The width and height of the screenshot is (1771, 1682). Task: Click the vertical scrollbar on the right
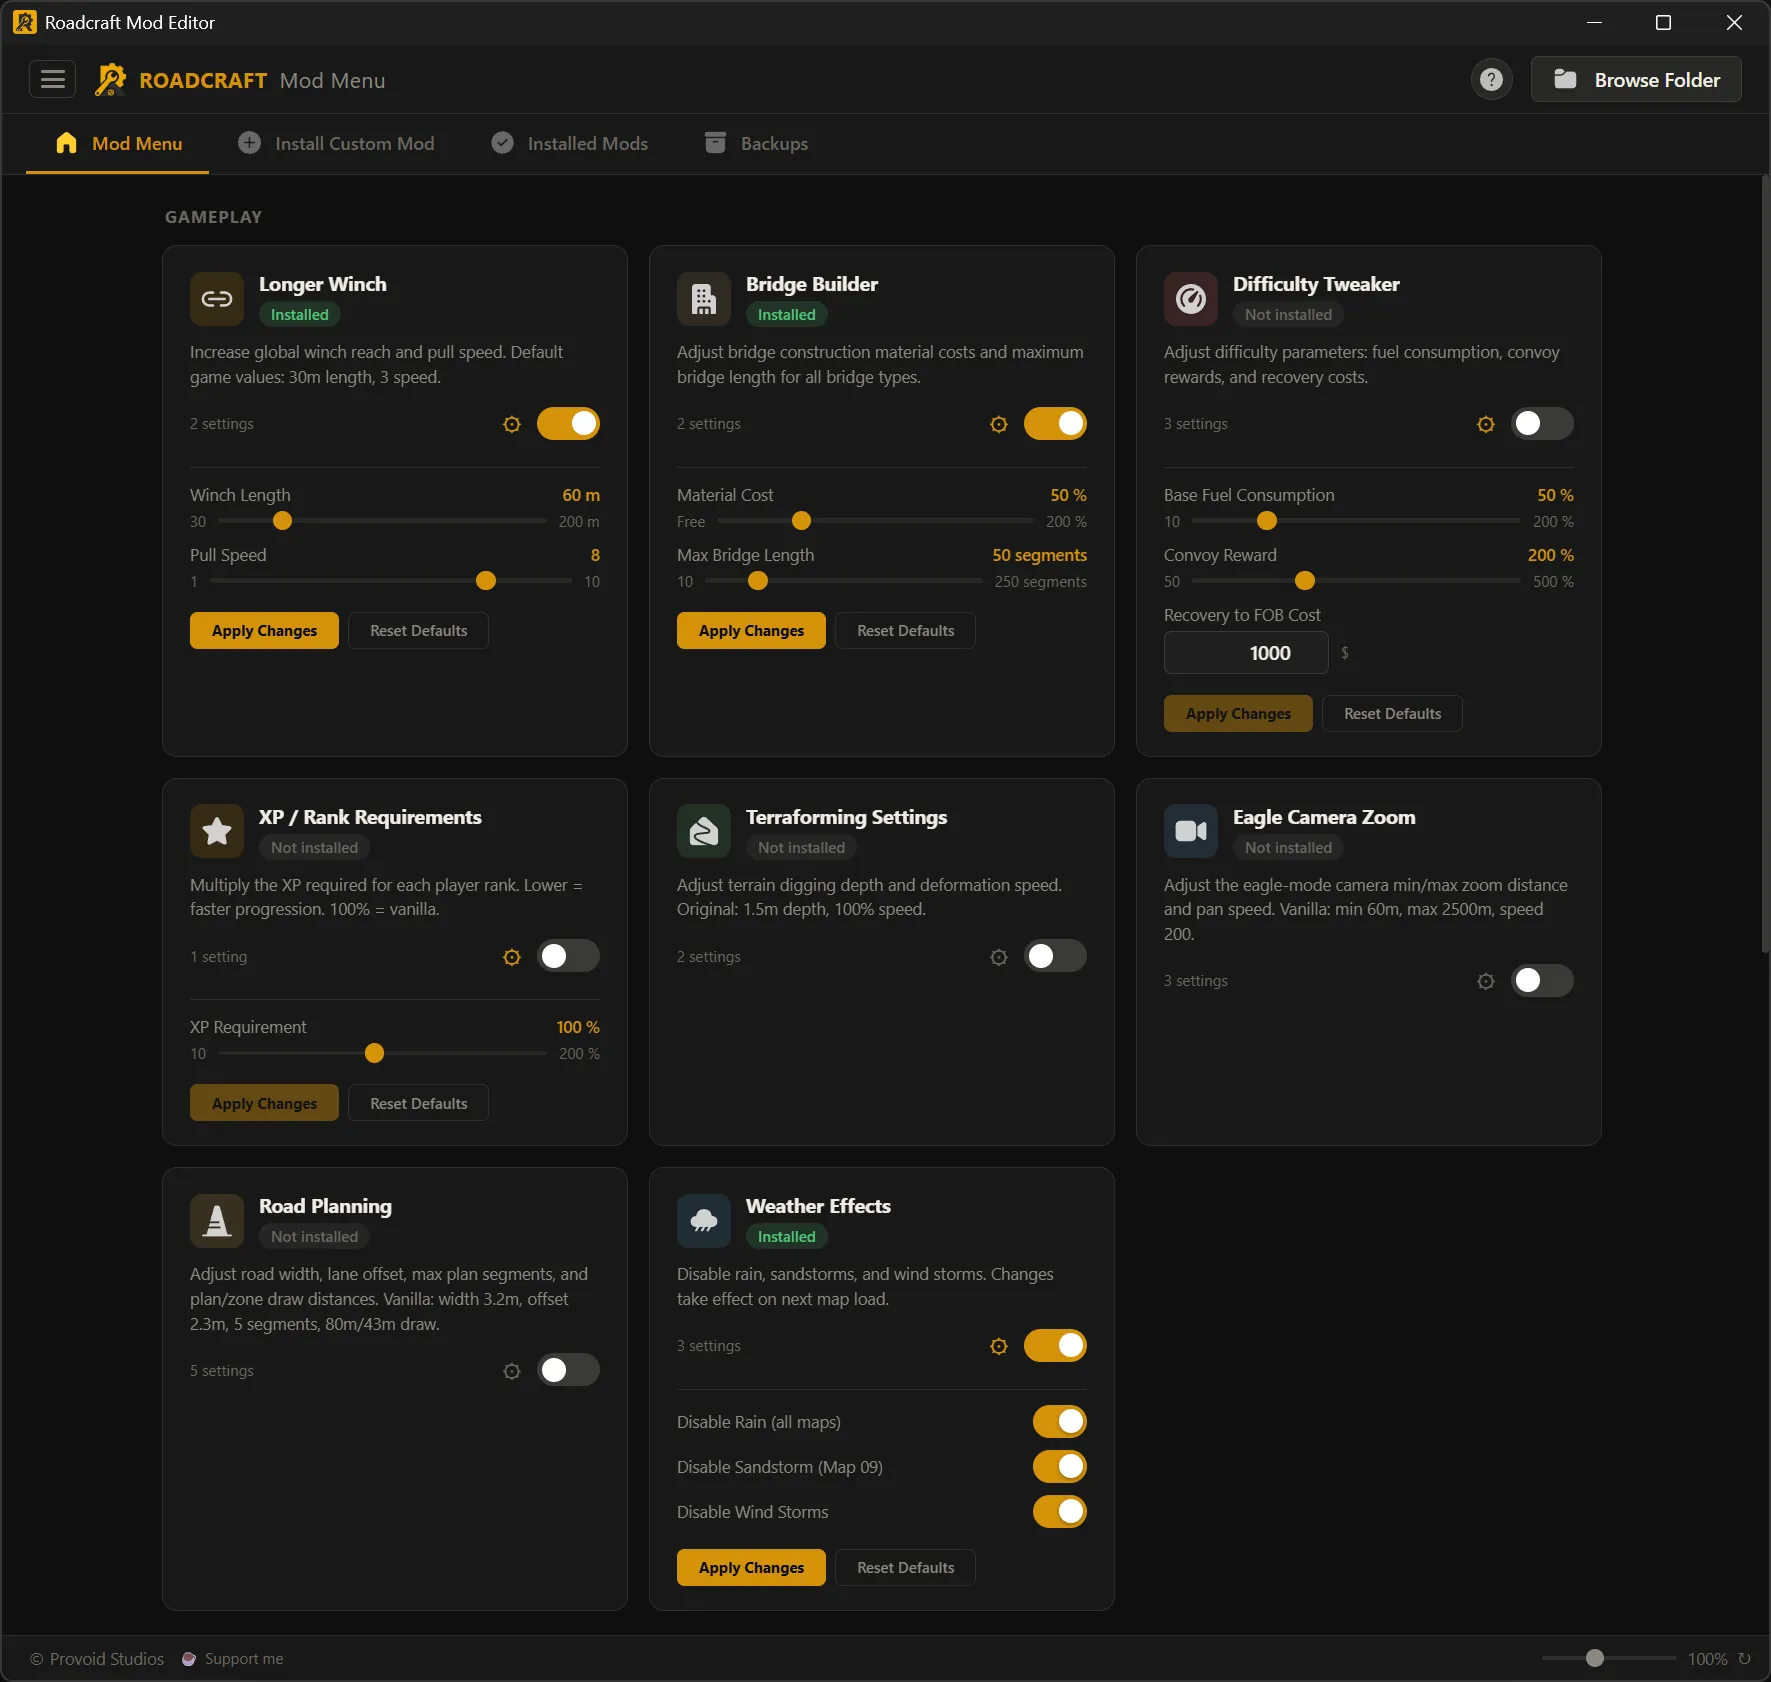tap(1764, 565)
